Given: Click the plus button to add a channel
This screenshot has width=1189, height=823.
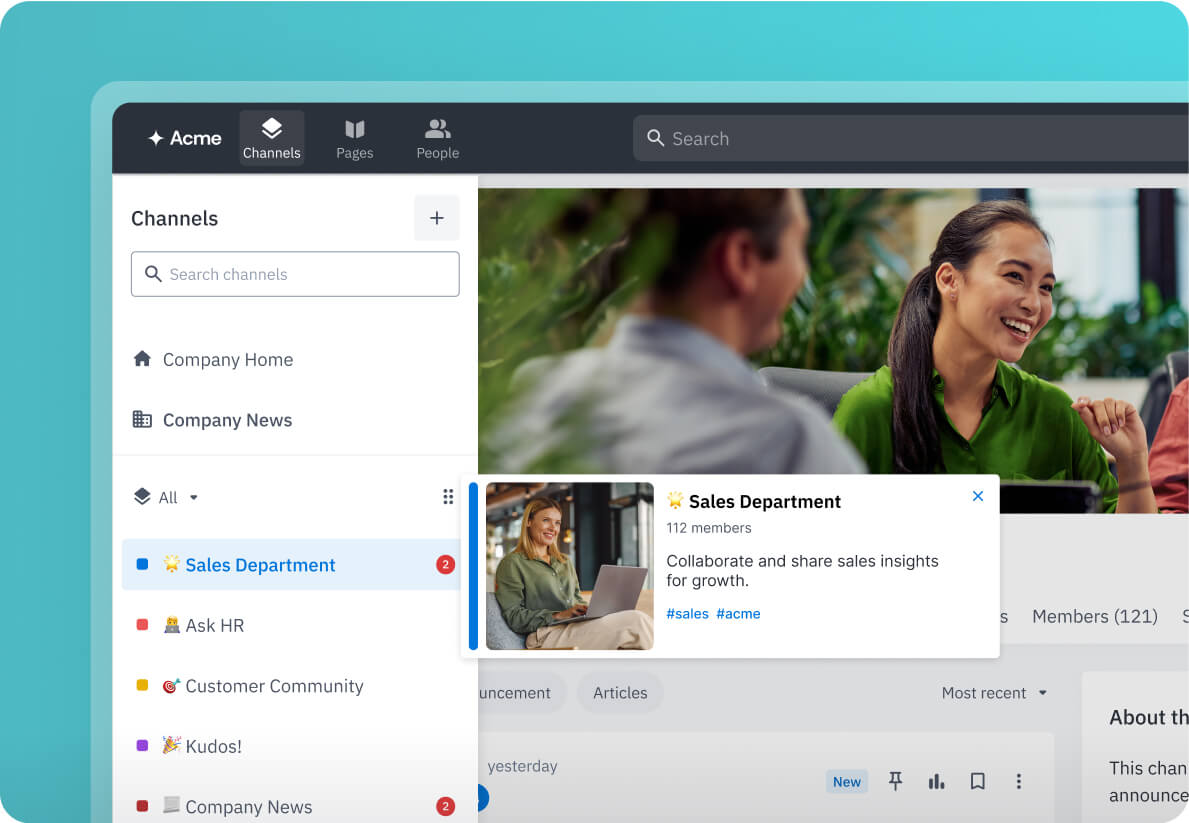Looking at the screenshot, I should [437, 218].
